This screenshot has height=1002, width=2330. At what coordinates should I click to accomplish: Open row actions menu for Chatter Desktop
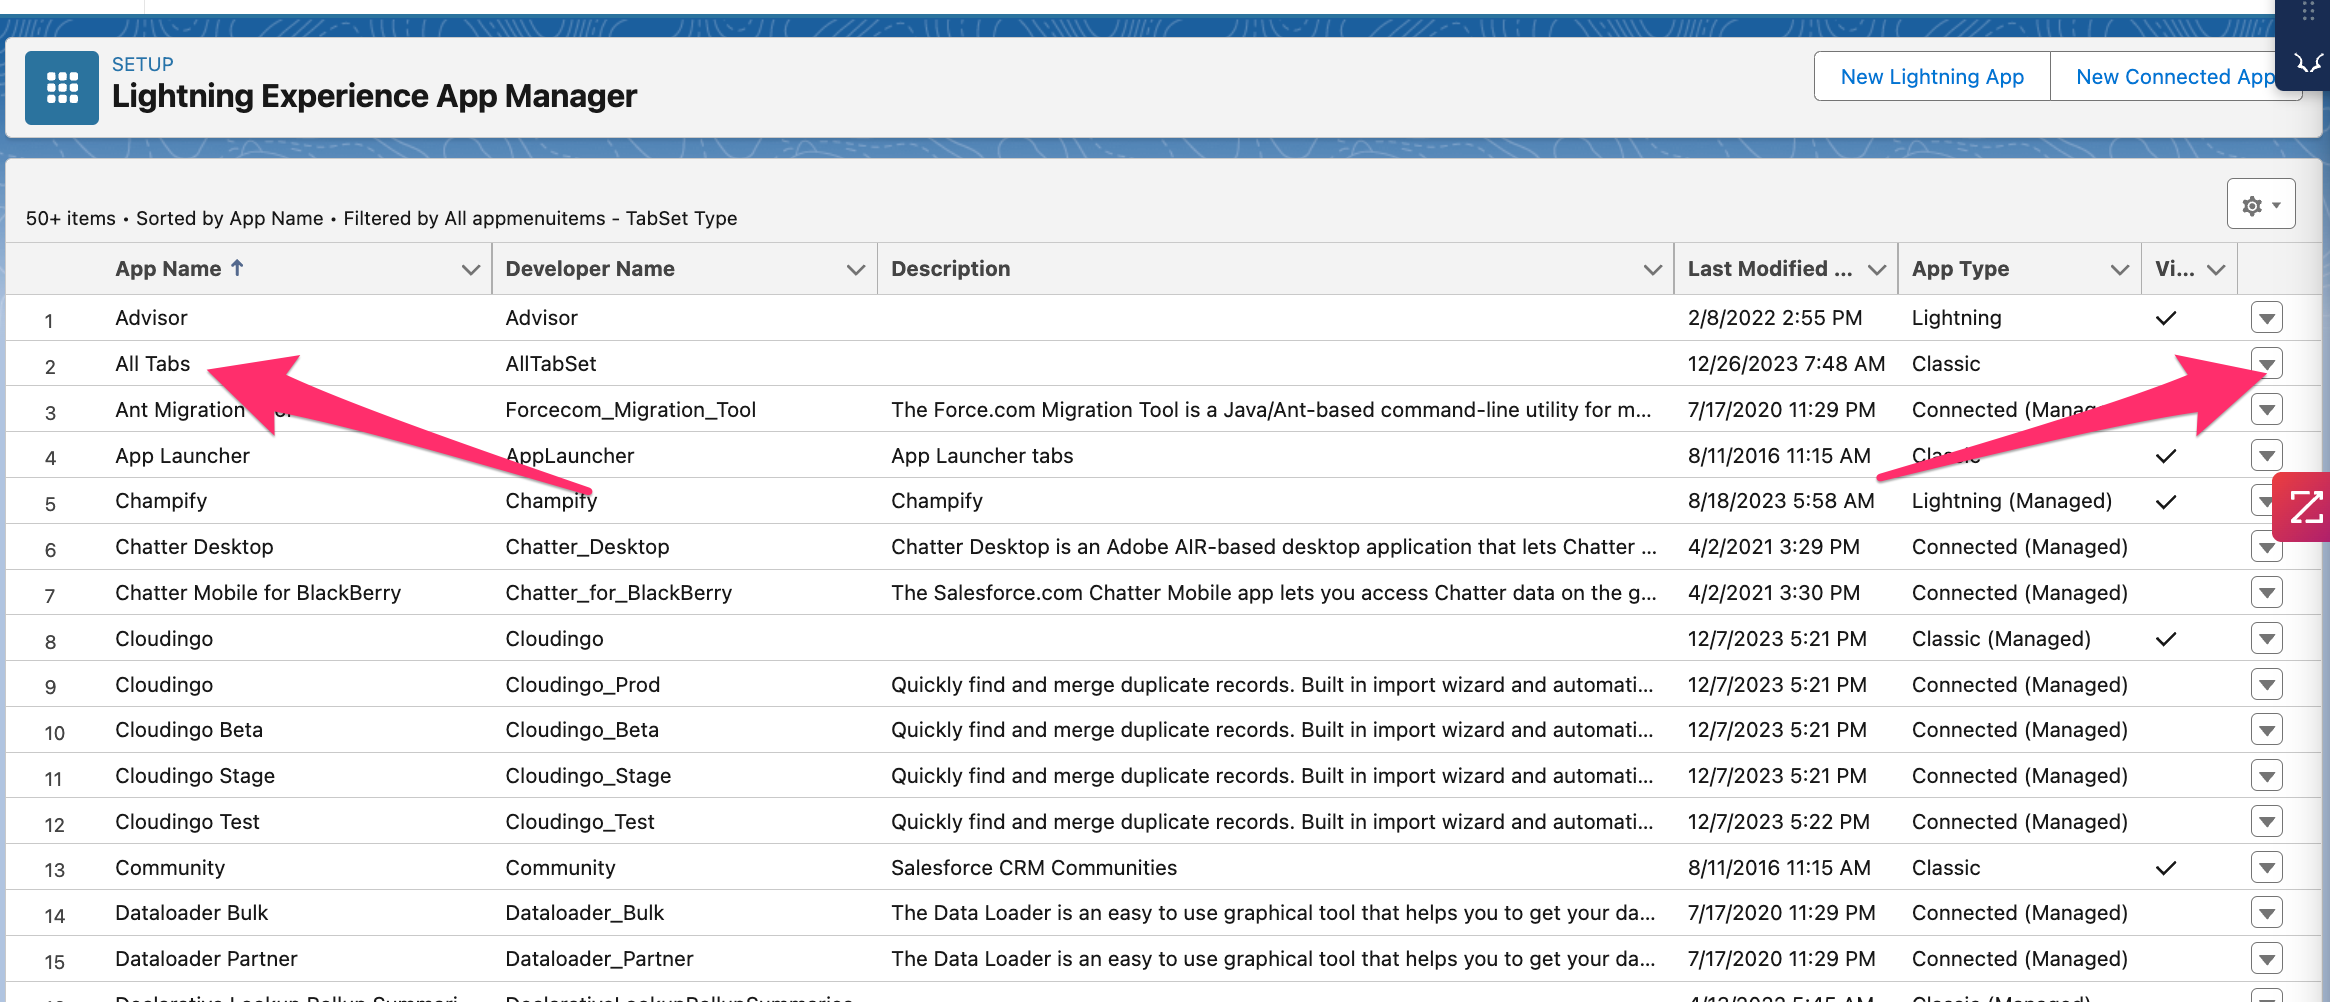tap(2266, 547)
